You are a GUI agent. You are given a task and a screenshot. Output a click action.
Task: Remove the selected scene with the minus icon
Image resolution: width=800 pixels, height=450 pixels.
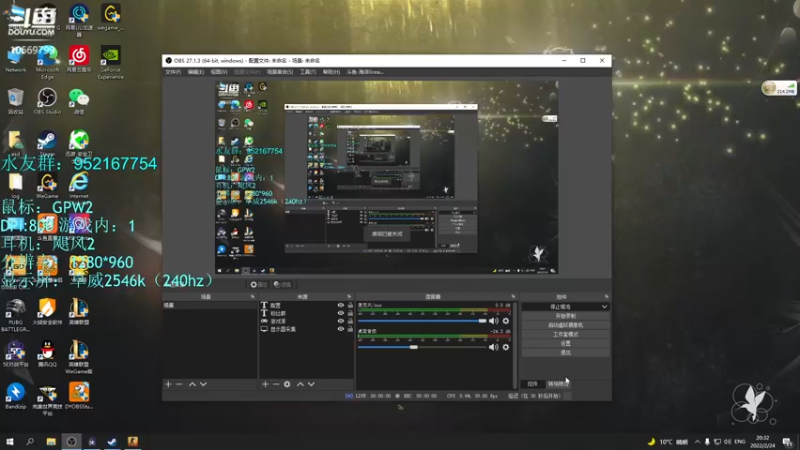(x=179, y=384)
